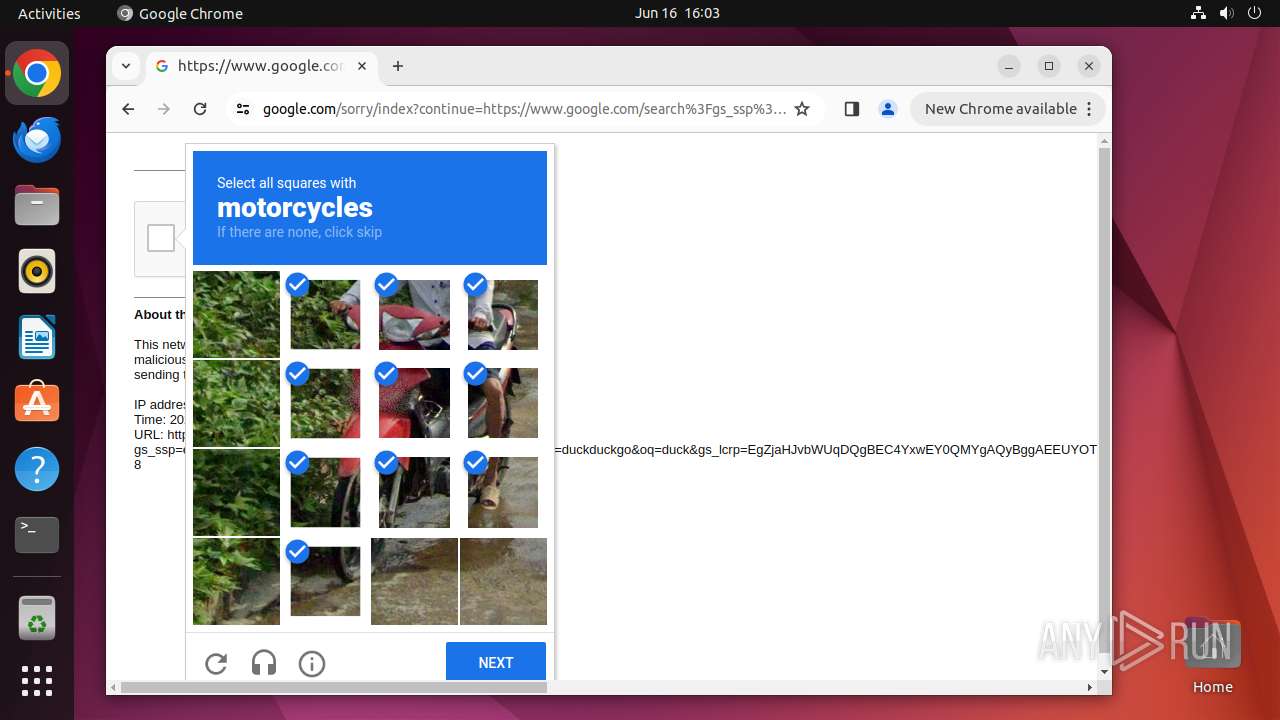Open the Terminal from the dock

37,535
